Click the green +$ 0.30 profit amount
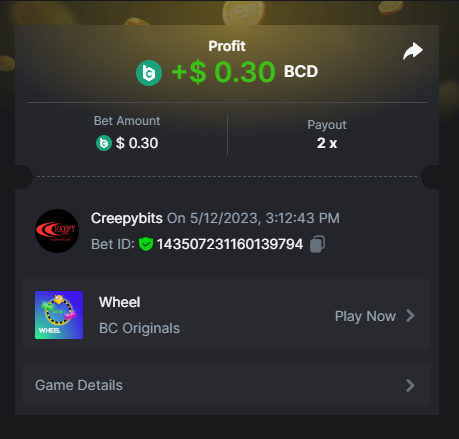This screenshot has width=459, height=439. click(x=223, y=72)
